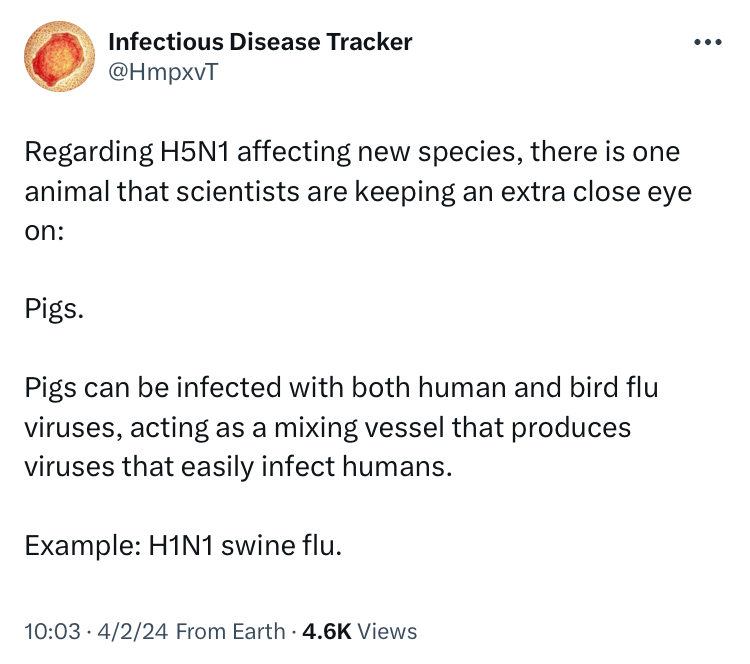This screenshot has width=750, height=664.
Task: Click the words extra close eye
Action: (x=596, y=192)
